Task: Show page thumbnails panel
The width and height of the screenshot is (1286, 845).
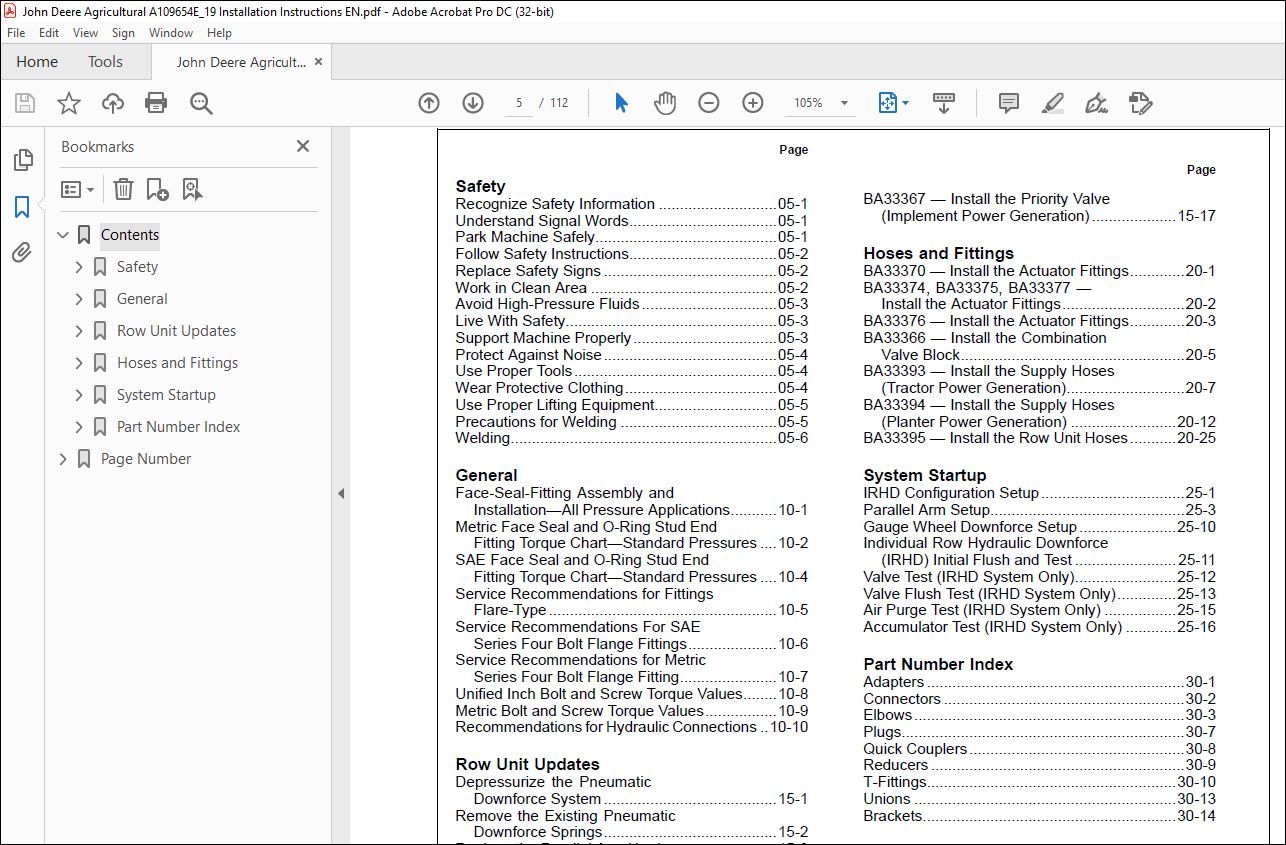Action: pyautogui.click(x=22, y=160)
